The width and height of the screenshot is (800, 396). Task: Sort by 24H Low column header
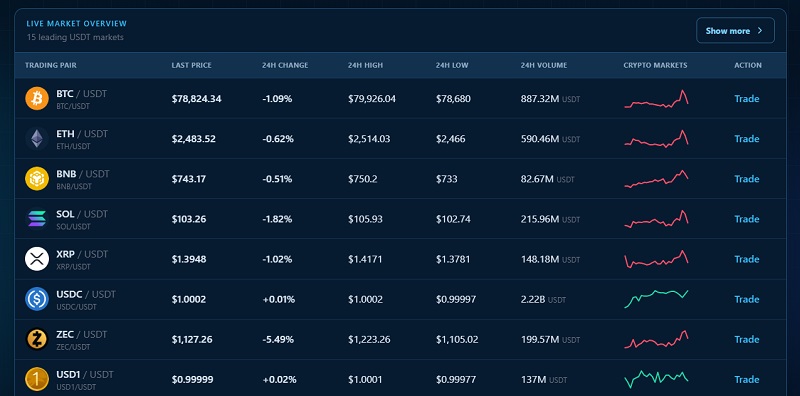tap(452, 65)
